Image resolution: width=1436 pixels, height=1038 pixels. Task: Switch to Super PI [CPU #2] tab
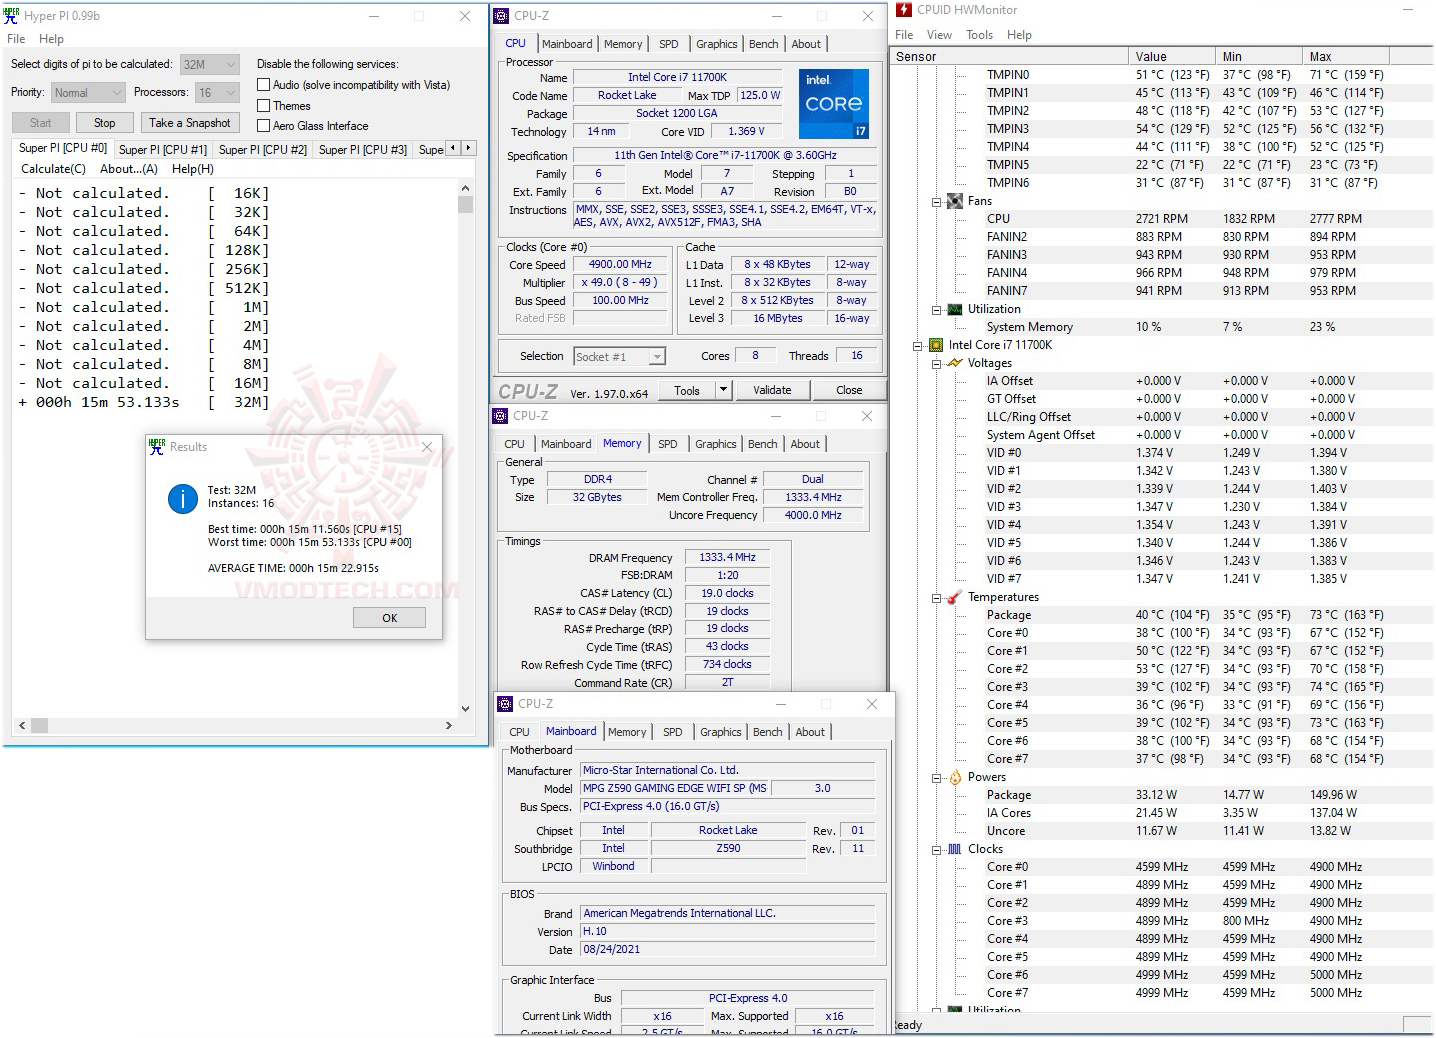263,149
